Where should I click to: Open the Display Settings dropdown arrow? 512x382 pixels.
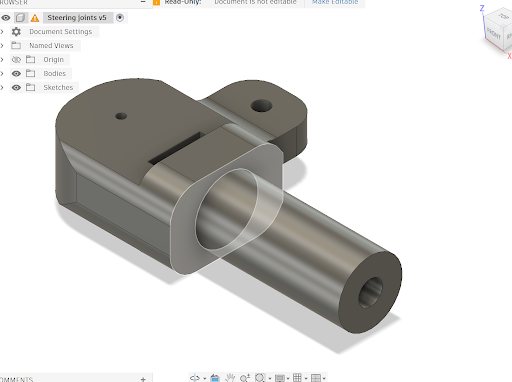pyautogui.click(x=288, y=378)
